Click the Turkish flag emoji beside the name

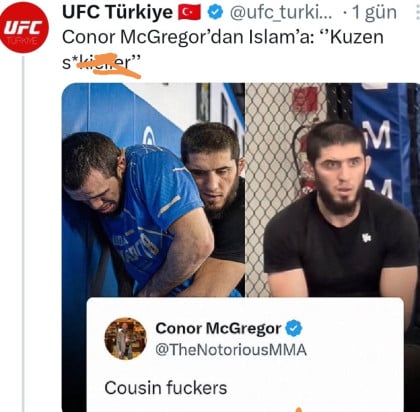coord(189,12)
